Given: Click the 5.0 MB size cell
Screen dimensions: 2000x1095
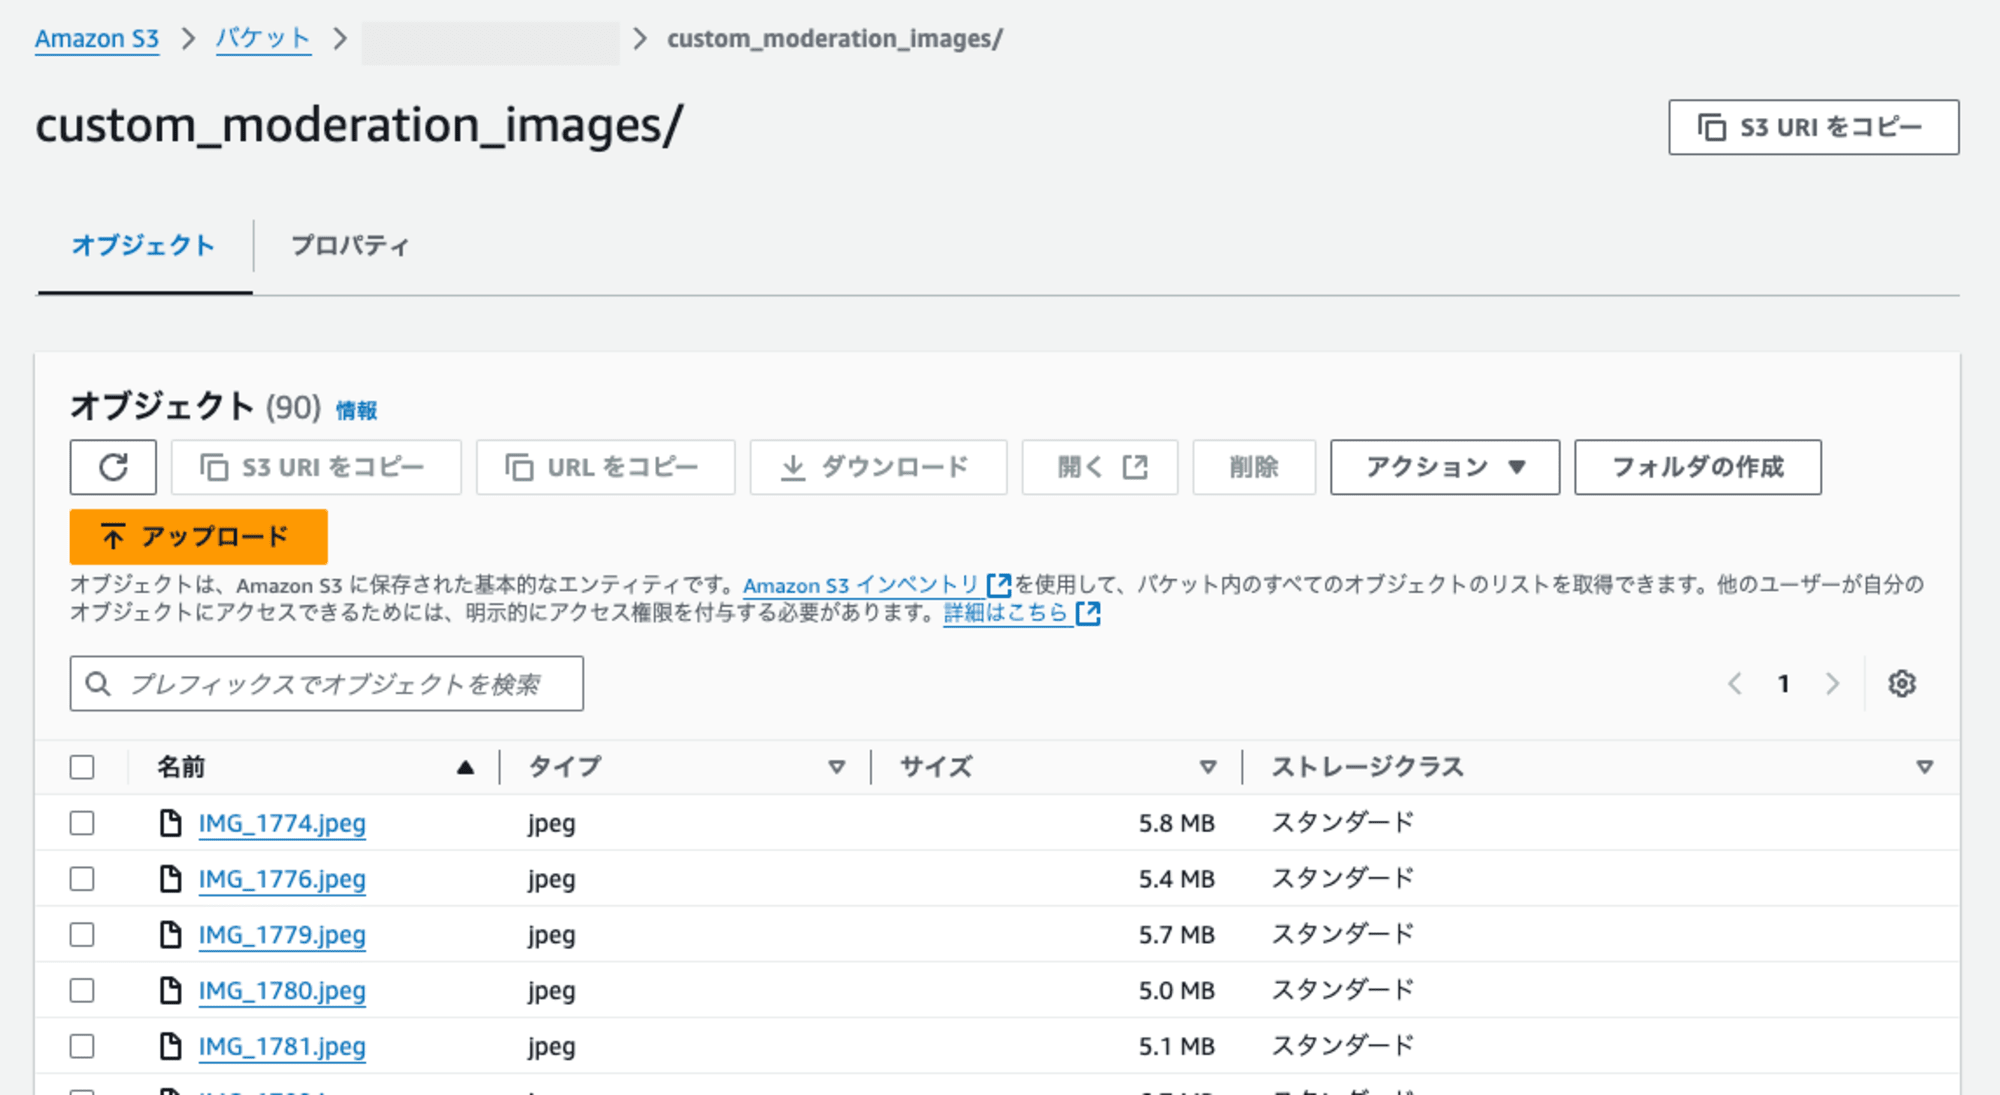Looking at the screenshot, I should pyautogui.click(x=1176, y=992).
